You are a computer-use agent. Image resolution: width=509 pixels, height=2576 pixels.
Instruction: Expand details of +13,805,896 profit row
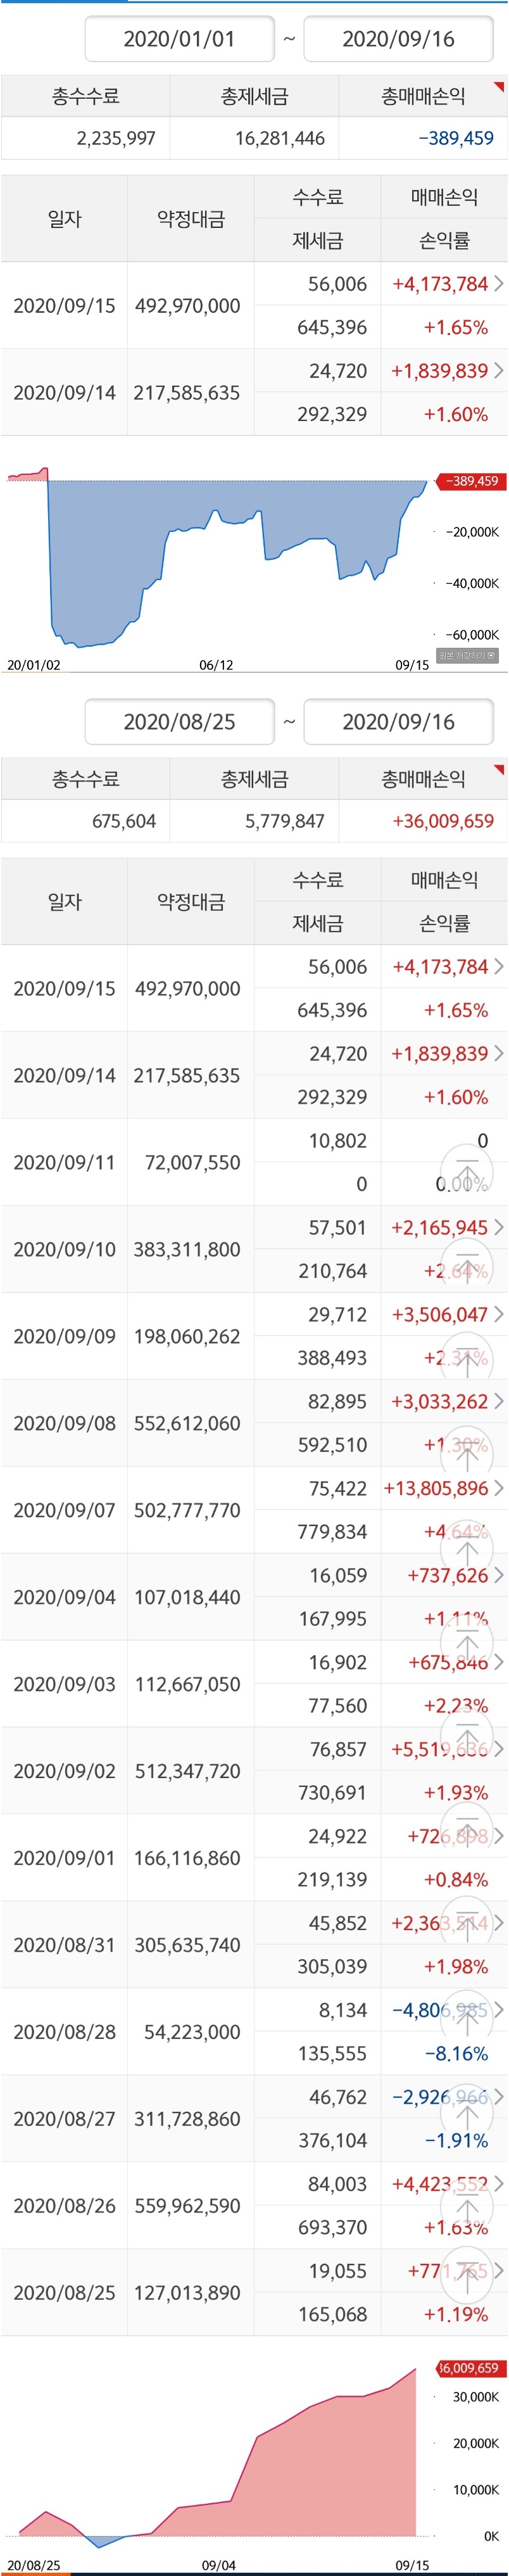pyautogui.click(x=499, y=1488)
